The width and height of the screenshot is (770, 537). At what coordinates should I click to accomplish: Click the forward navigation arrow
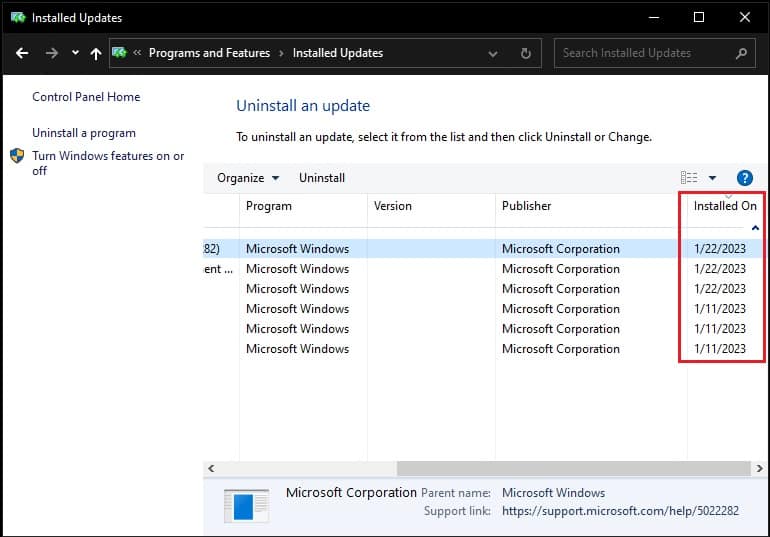(x=52, y=53)
